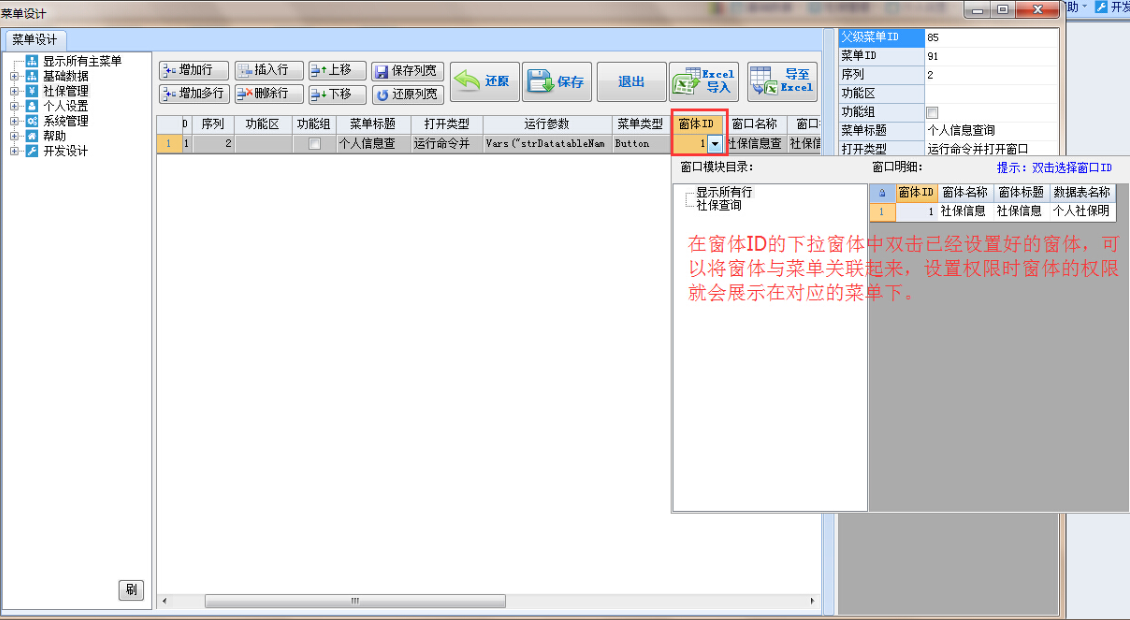Save column widths with 保存列宽

(x=407, y=71)
